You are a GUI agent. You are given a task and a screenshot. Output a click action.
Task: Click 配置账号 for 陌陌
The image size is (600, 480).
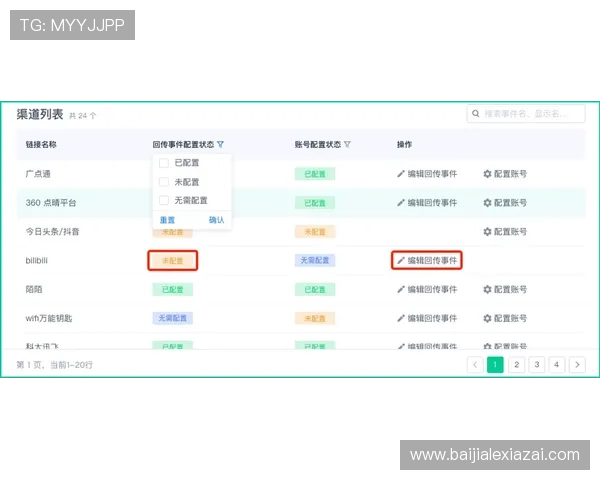[505, 289]
